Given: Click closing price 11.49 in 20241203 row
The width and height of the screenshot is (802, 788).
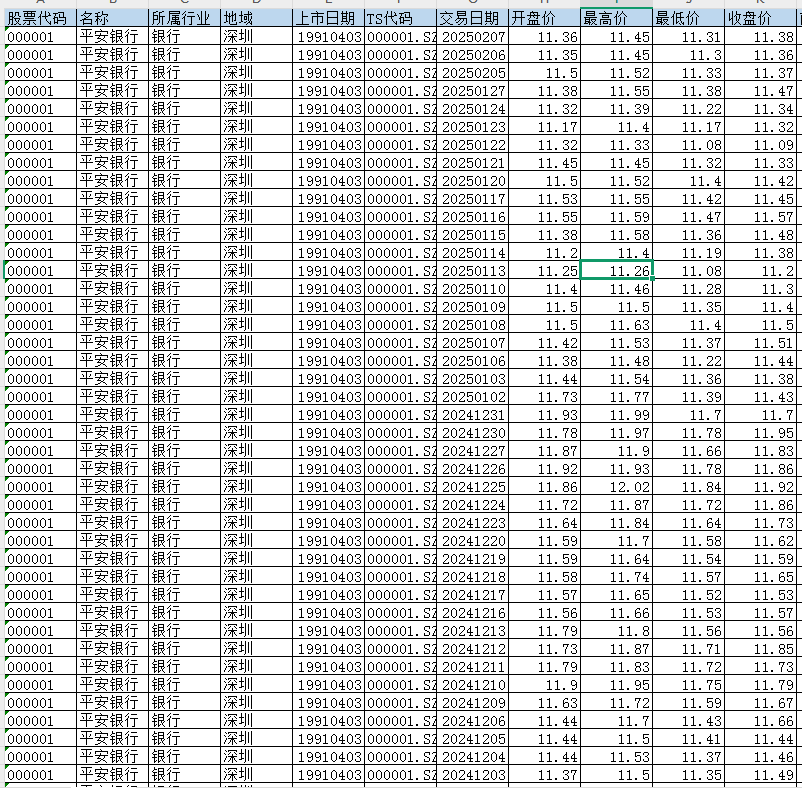Looking at the screenshot, I should (x=761, y=775).
